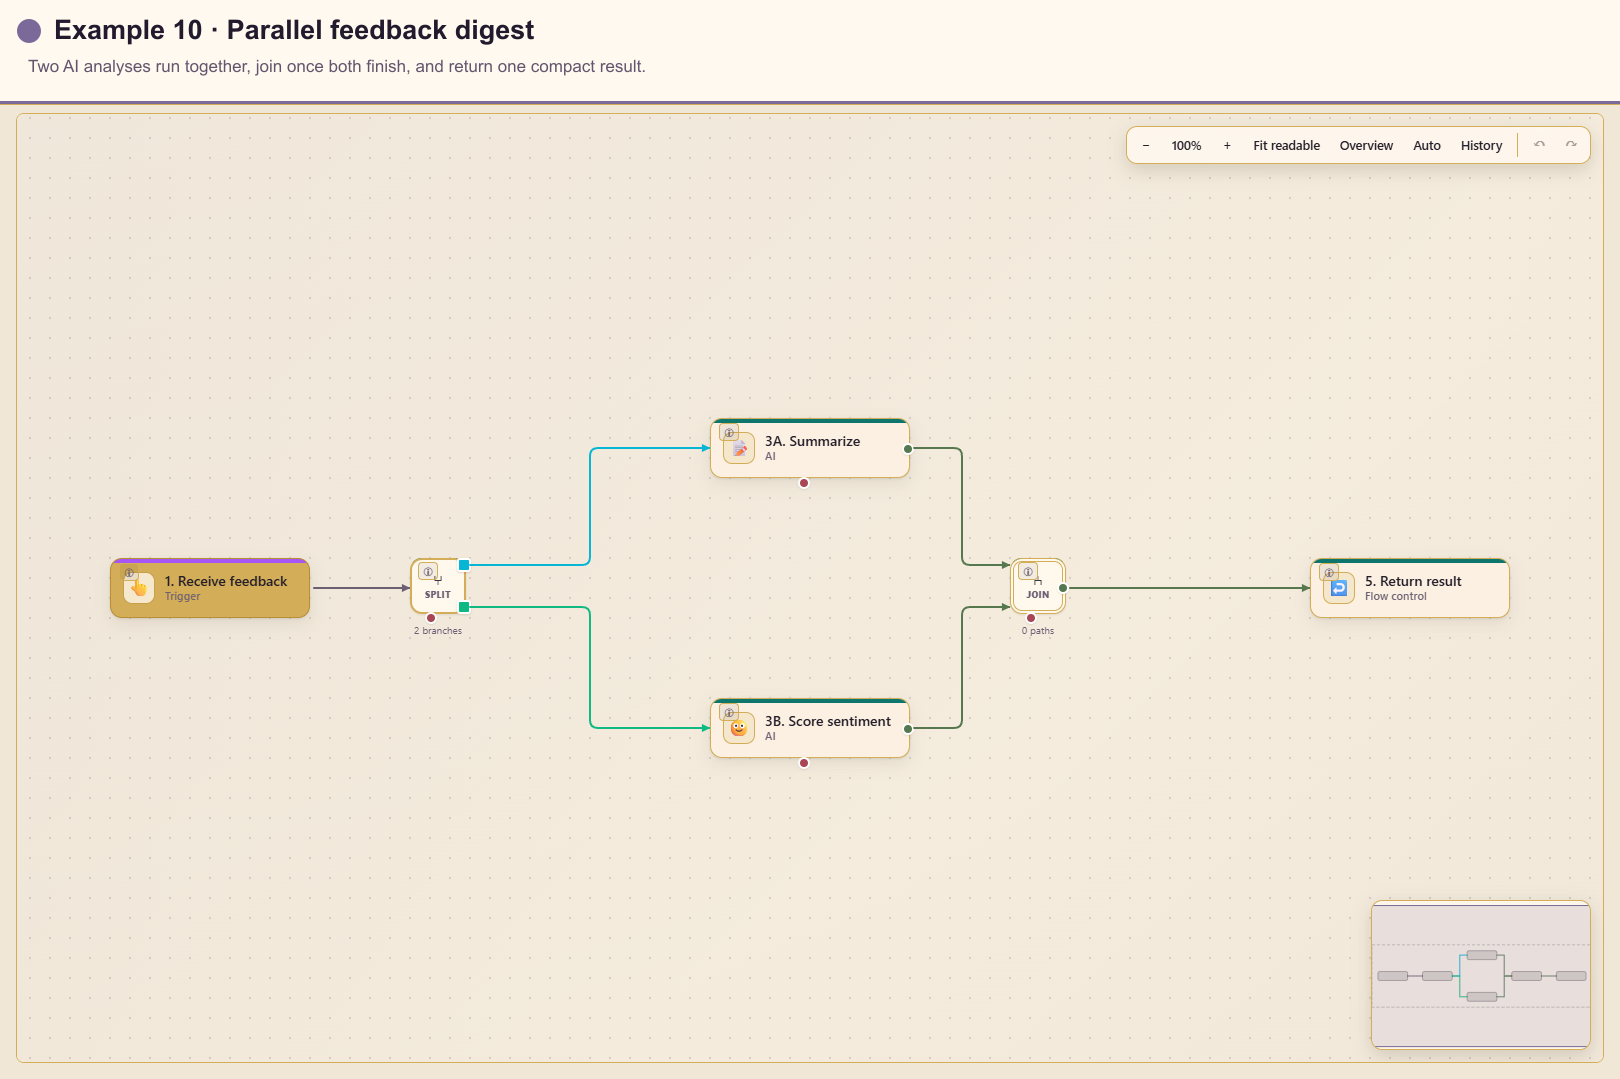
Task: Open info badge on SPLIT node
Action: [428, 572]
